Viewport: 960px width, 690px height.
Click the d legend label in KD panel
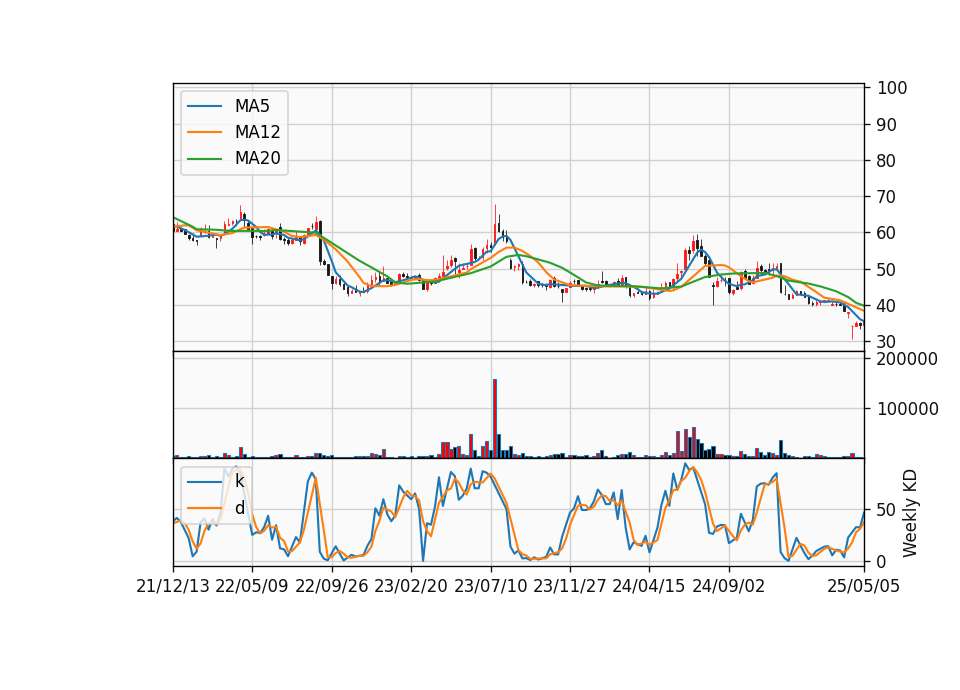pos(239,508)
